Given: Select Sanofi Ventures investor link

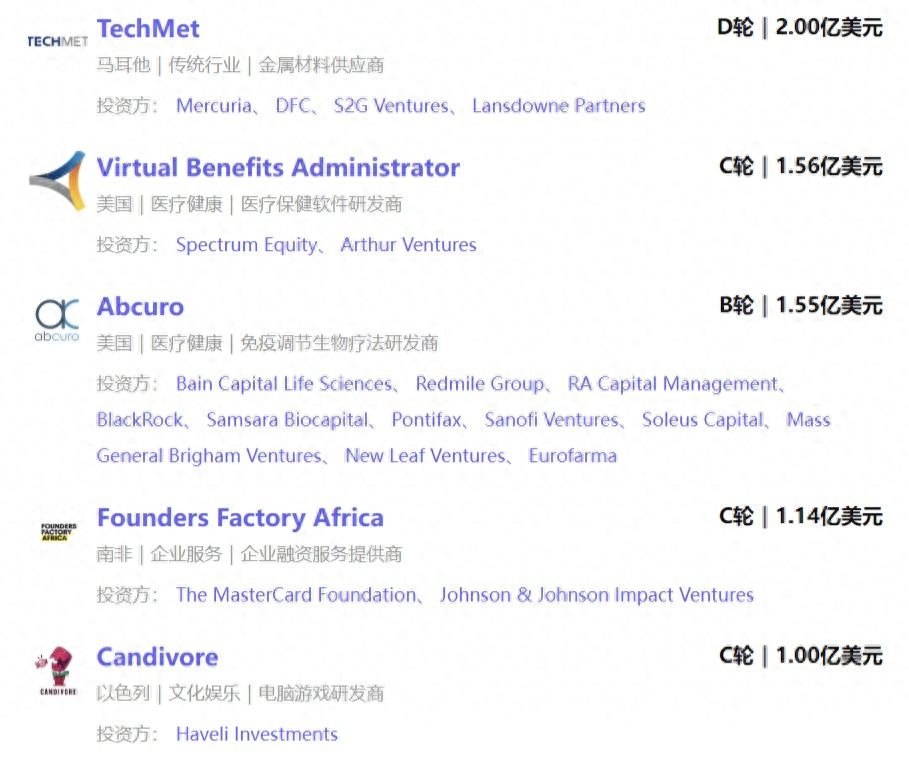Looking at the screenshot, I should click(x=549, y=420).
